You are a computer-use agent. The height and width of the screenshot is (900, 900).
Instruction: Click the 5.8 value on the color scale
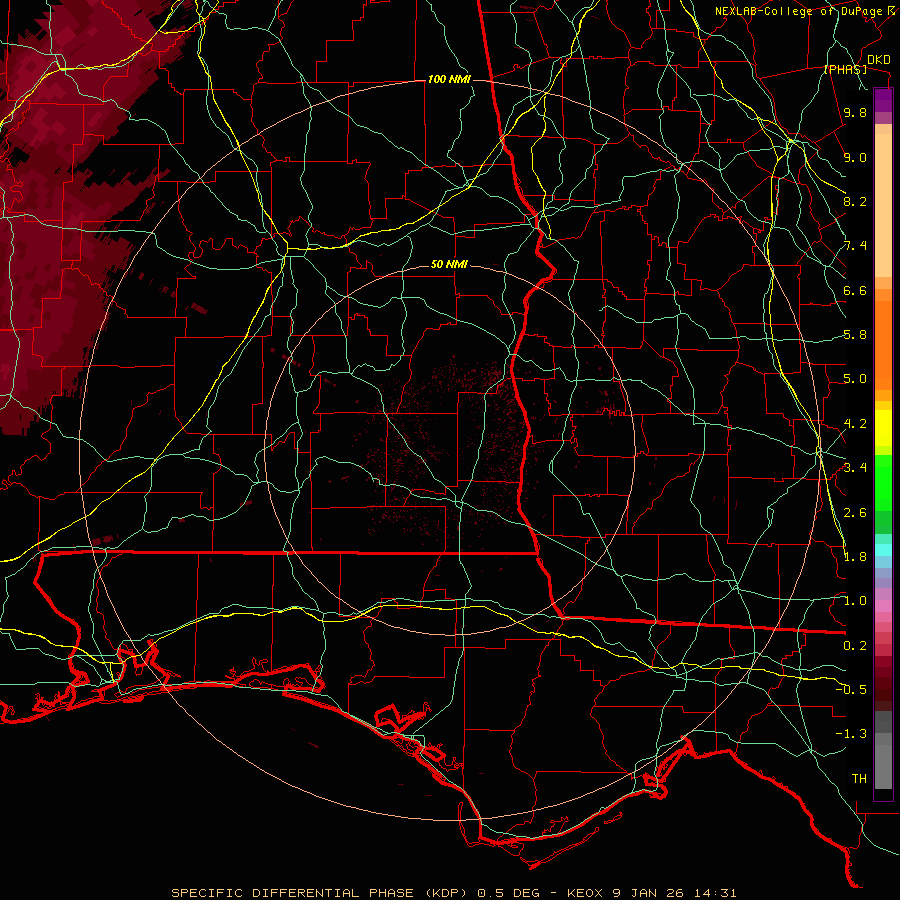click(x=855, y=335)
